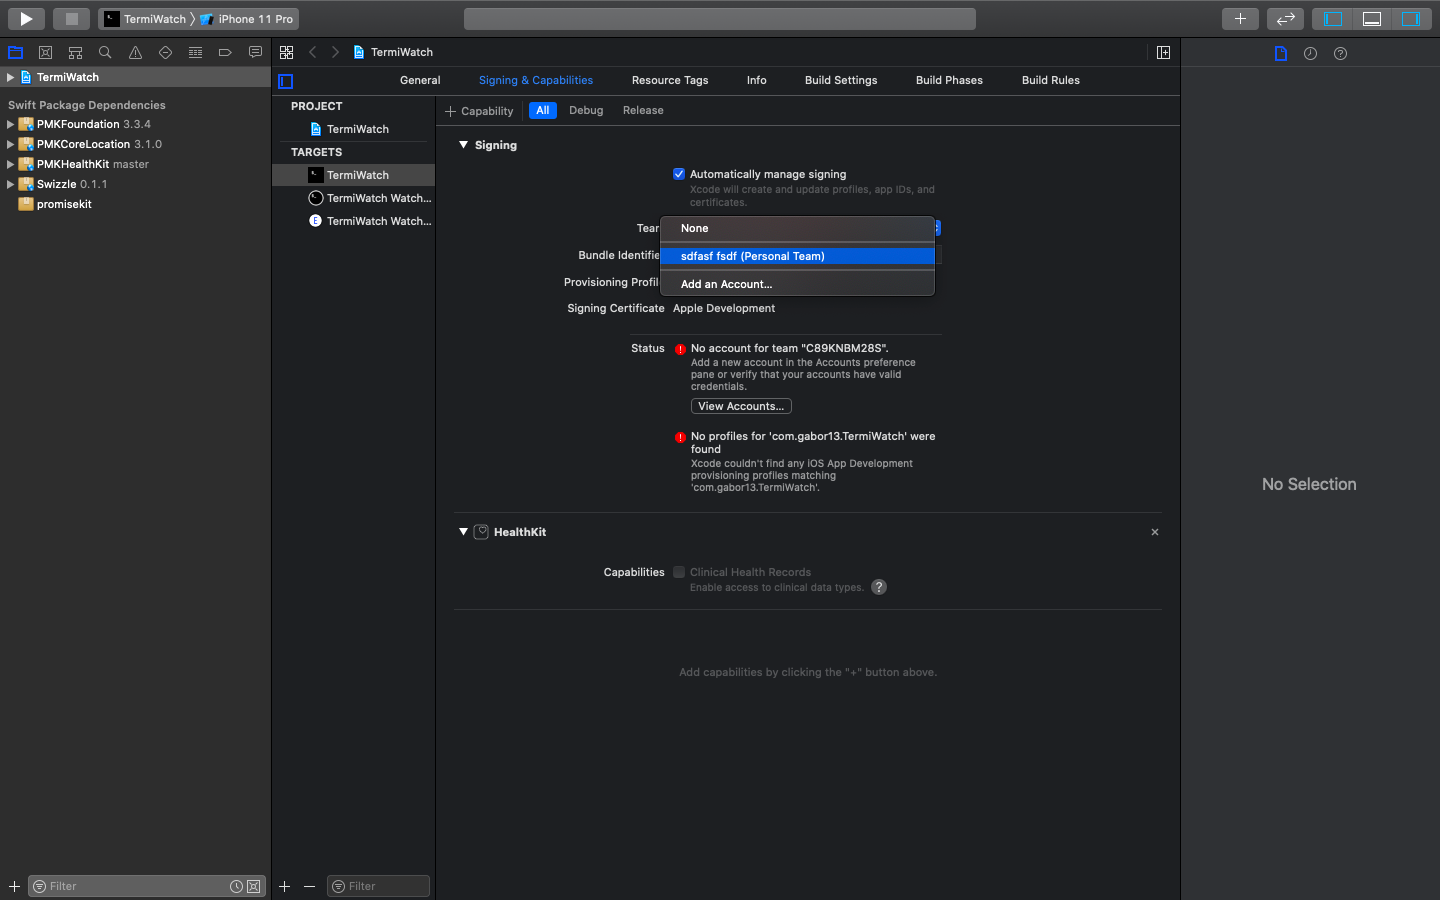The image size is (1440, 900).
Task: Filter source-controlled files only
Action: pos(254,886)
